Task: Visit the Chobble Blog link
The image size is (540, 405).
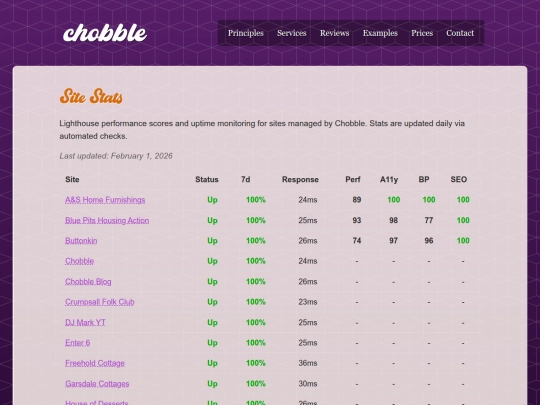Action: pyautogui.click(x=88, y=281)
